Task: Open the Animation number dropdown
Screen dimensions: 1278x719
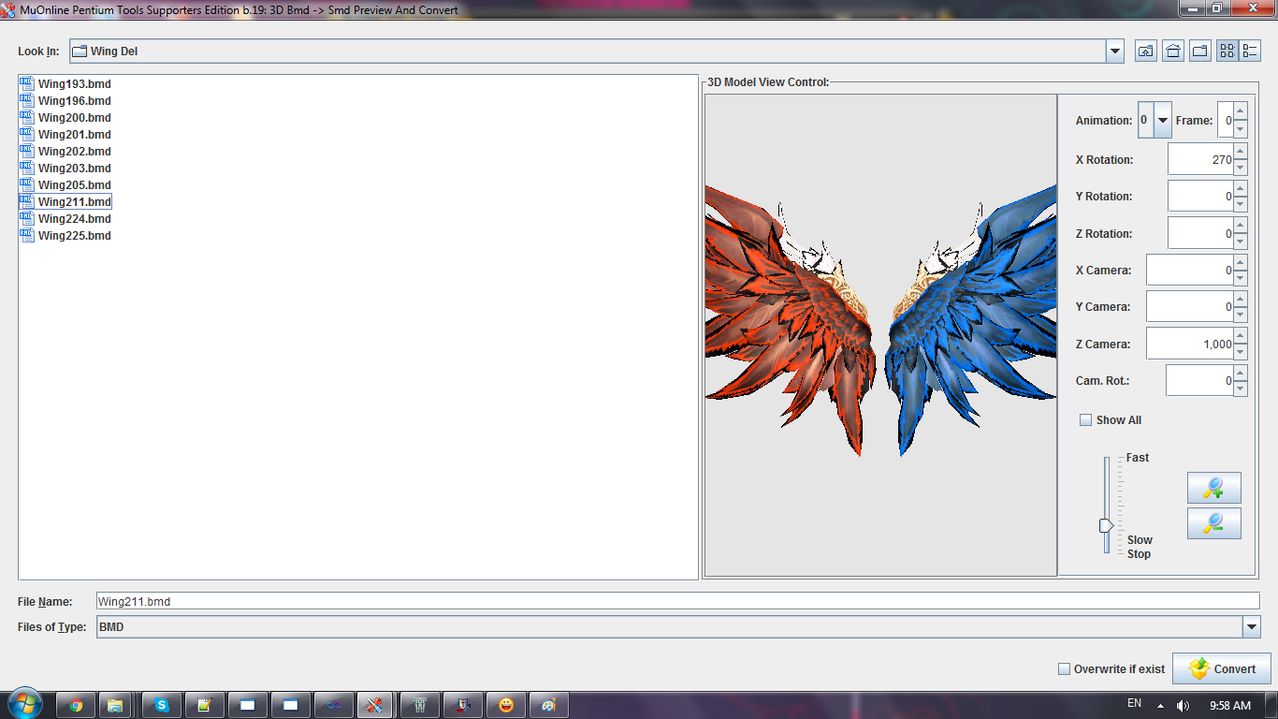Action: tap(1162, 120)
